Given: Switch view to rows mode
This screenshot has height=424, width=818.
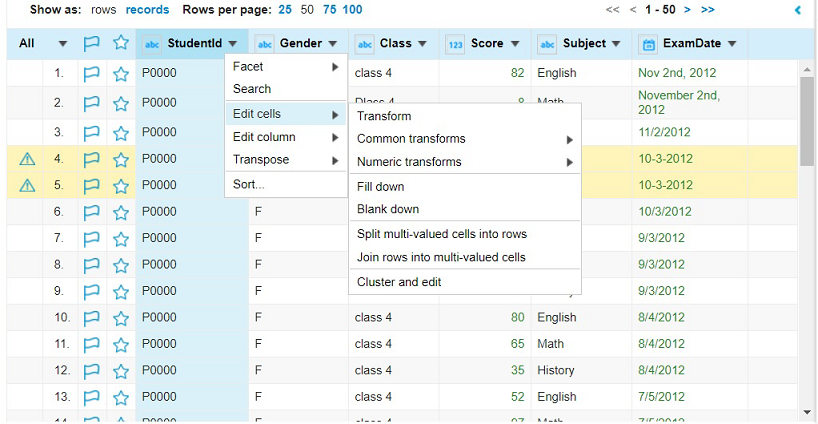Looking at the screenshot, I should pyautogui.click(x=103, y=9).
